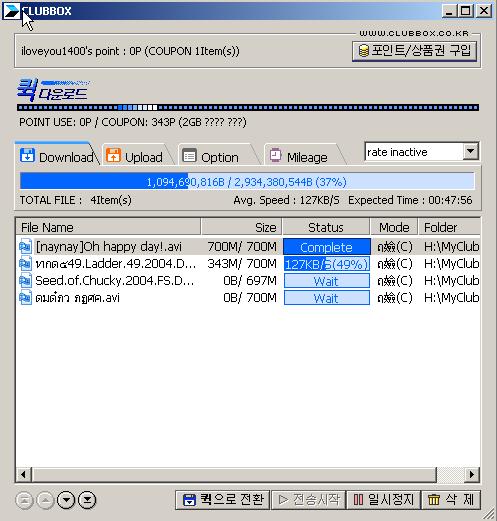Click the rate inactive combo box field
The width and height of the screenshot is (497, 521).
click(421, 152)
